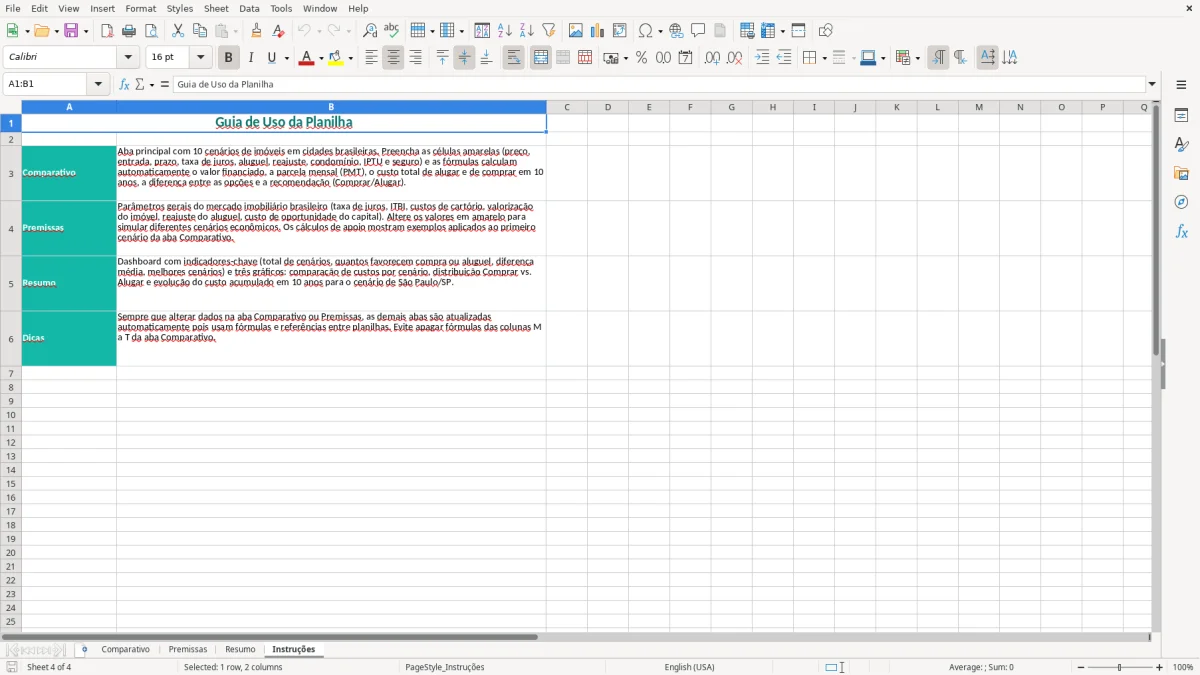Image resolution: width=1200 pixels, height=675 pixels.
Task: Toggle Print Preview
Action: [x=151, y=31]
